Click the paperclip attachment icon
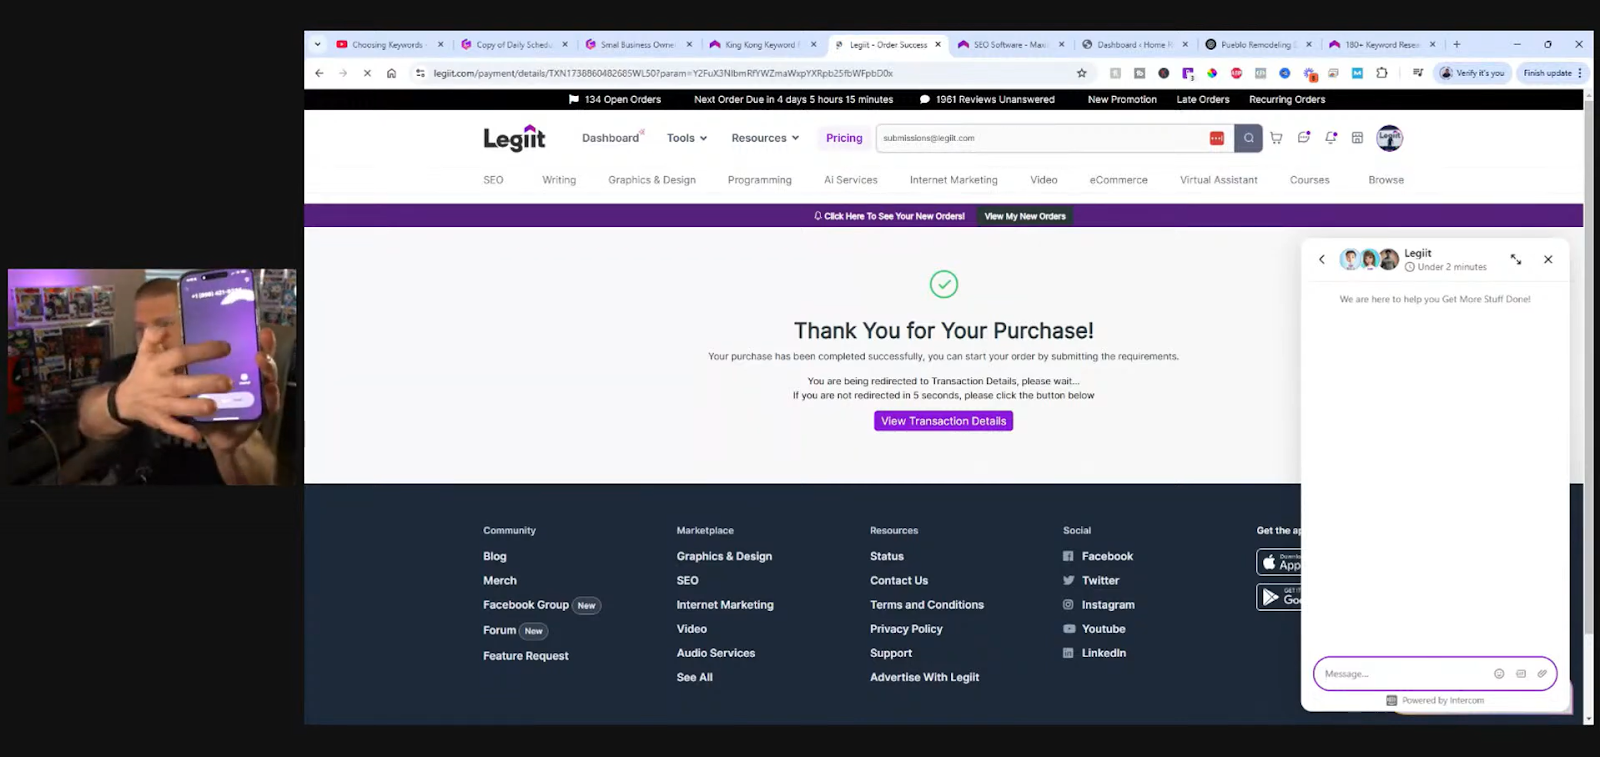1600x757 pixels. [1542, 674]
